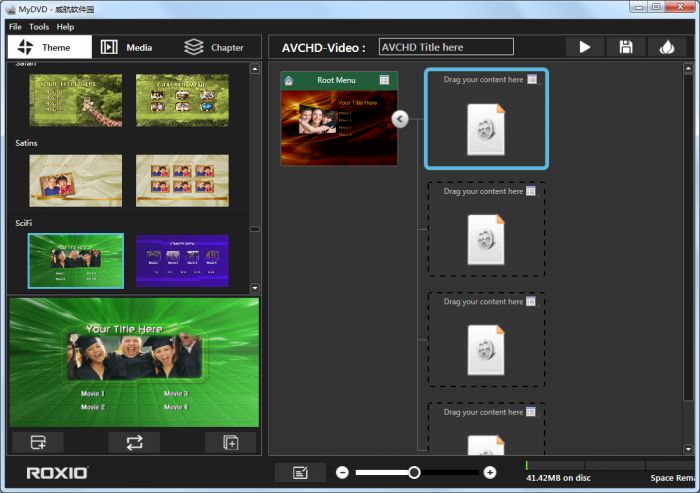The image size is (700, 493).
Task: Click the edit notes icon in bottom bar
Action: 300,472
